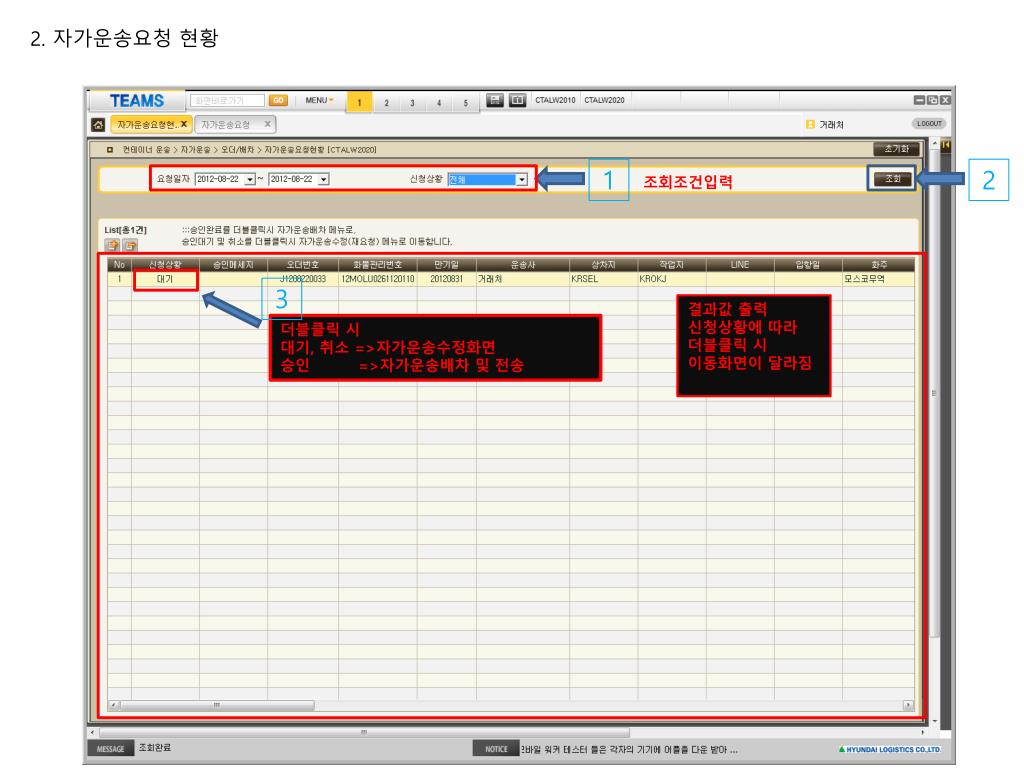Screen dimensions: 1024x768
Task: Click the 화물관리번호 column header
Action: 377,264
